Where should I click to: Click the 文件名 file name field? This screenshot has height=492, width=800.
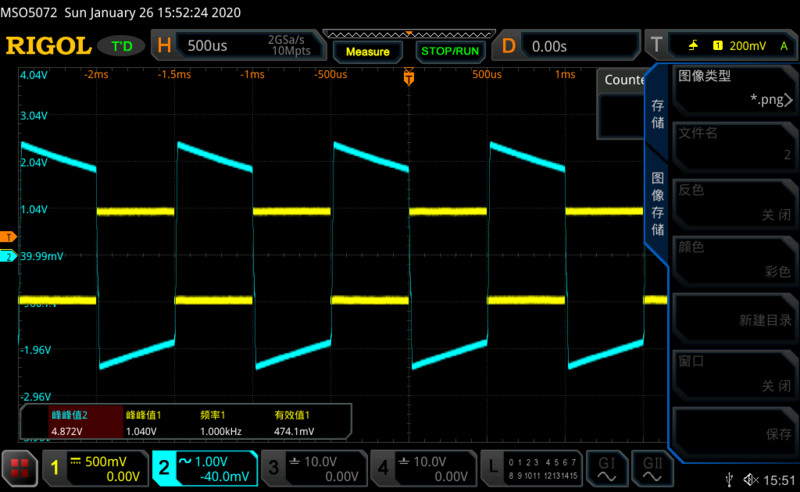coord(734,144)
